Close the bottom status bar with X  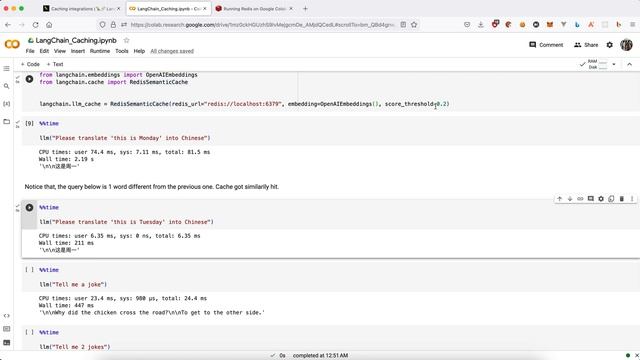pyautogui.click(x=636, y=356)
